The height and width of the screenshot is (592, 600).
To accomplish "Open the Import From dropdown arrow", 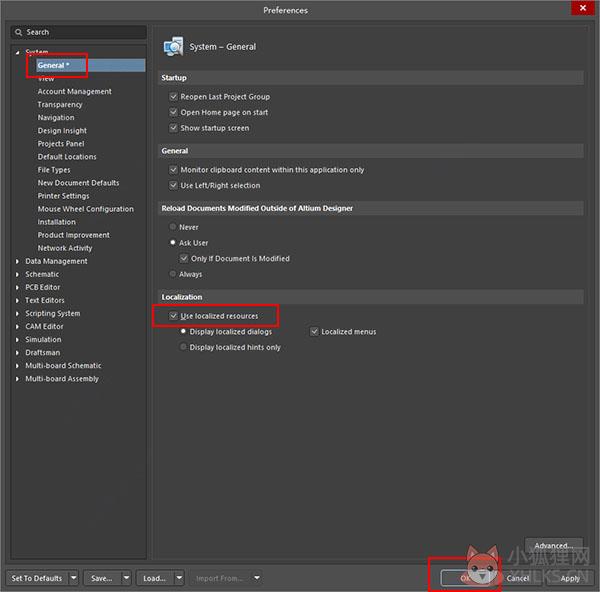I will [x=257, y=578].
